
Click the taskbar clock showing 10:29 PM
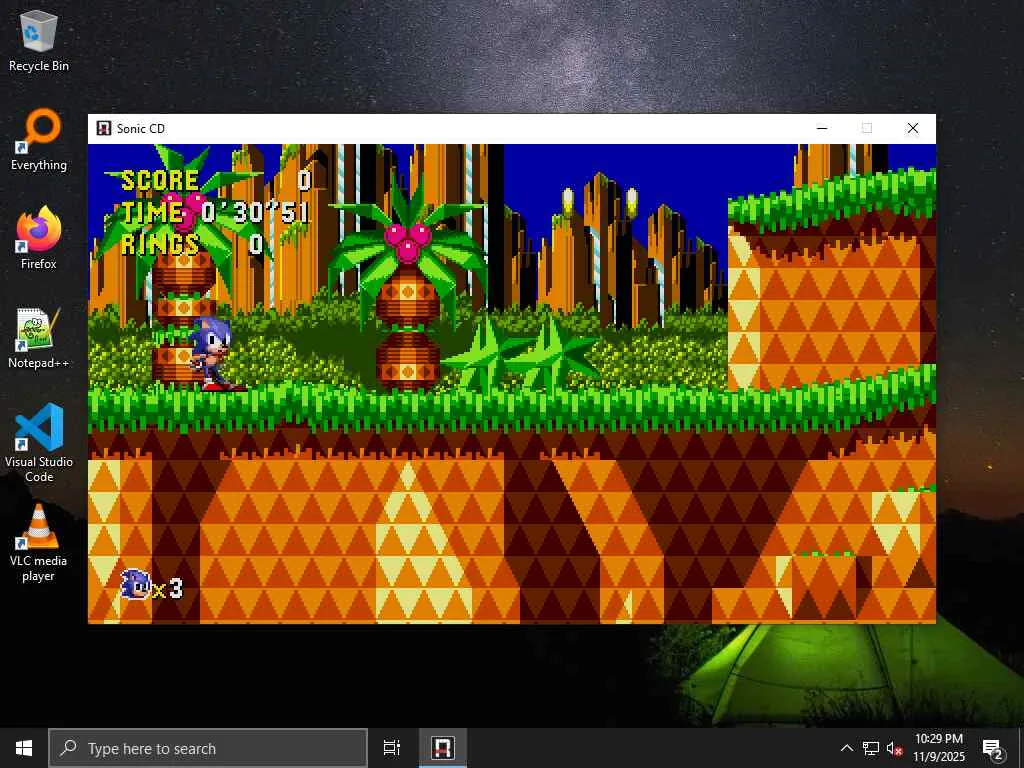click(x=938, y=748)
